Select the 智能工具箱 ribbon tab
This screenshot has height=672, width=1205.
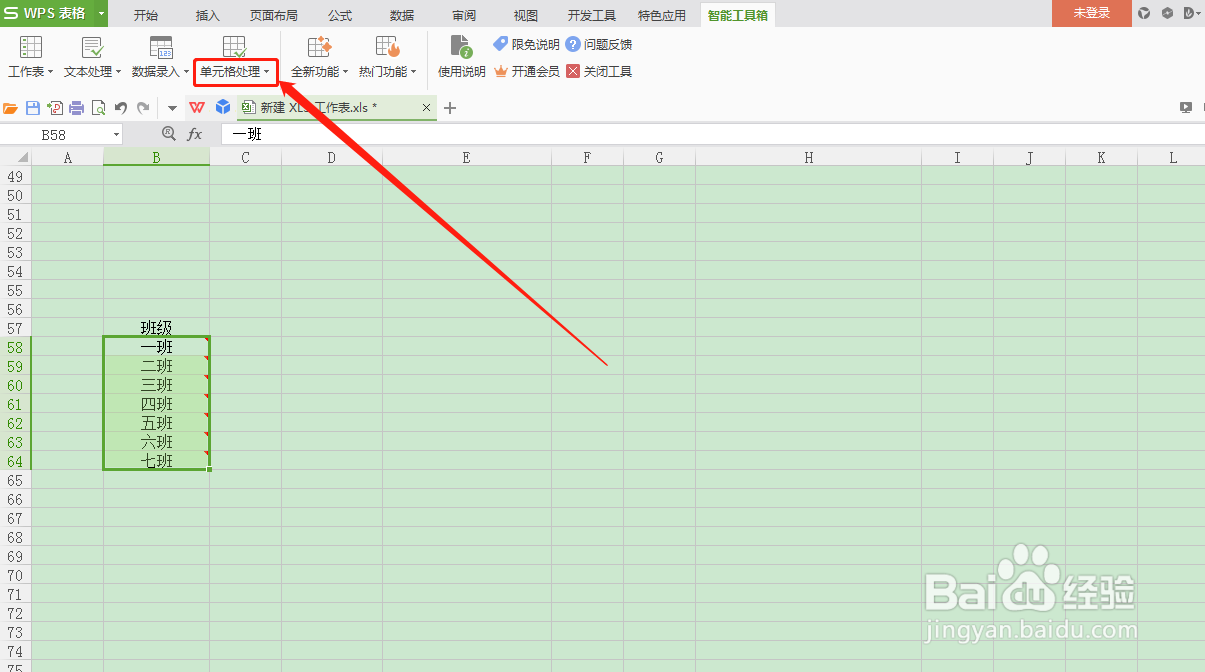(736, 15)
